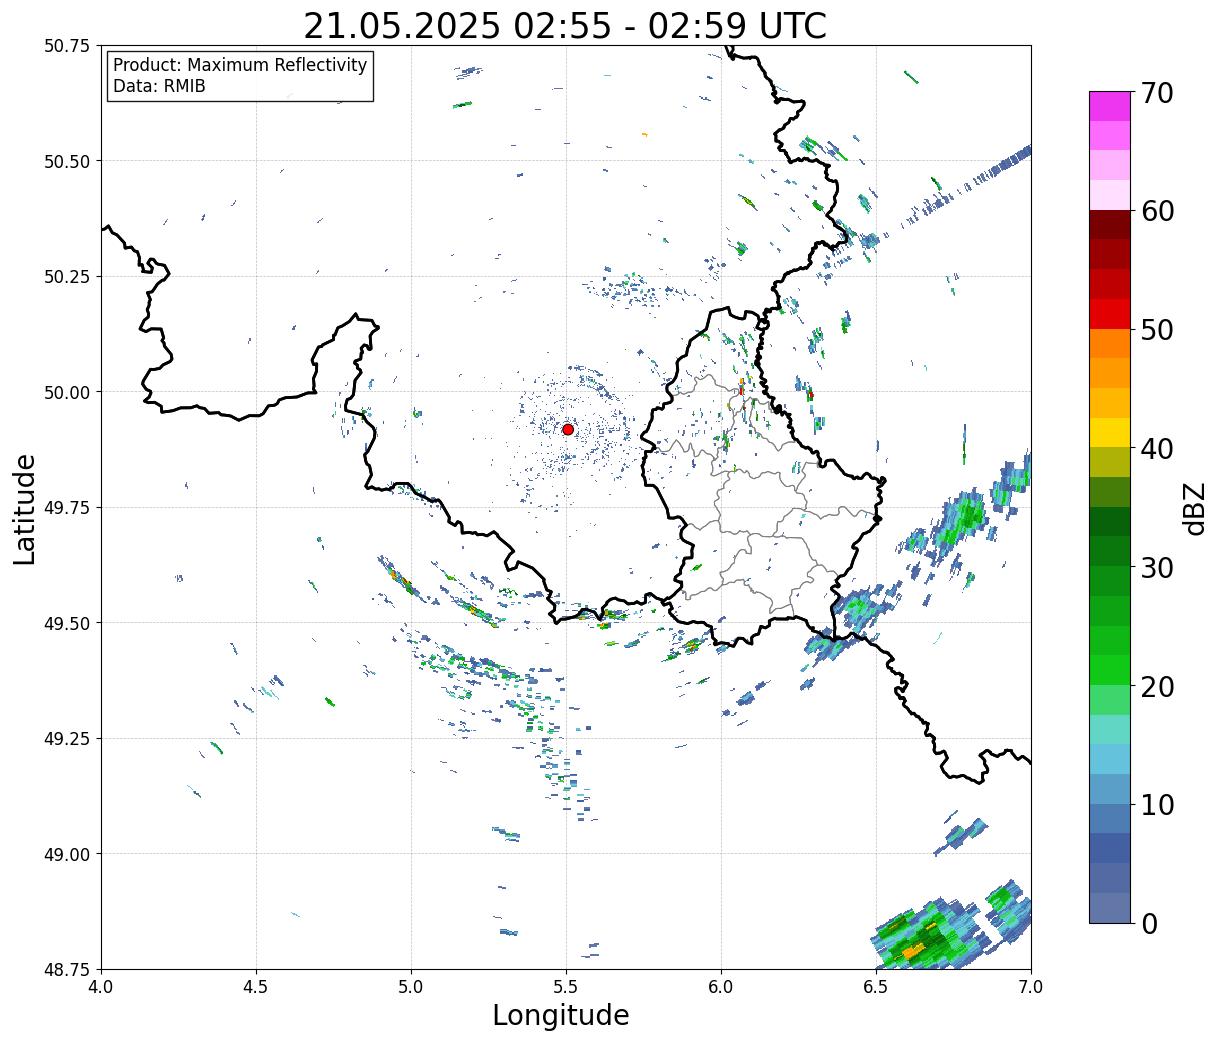Click the 60 tick label on colorbar
This screenshot has width=1219, height=1040.
[x=1158, y=212]
